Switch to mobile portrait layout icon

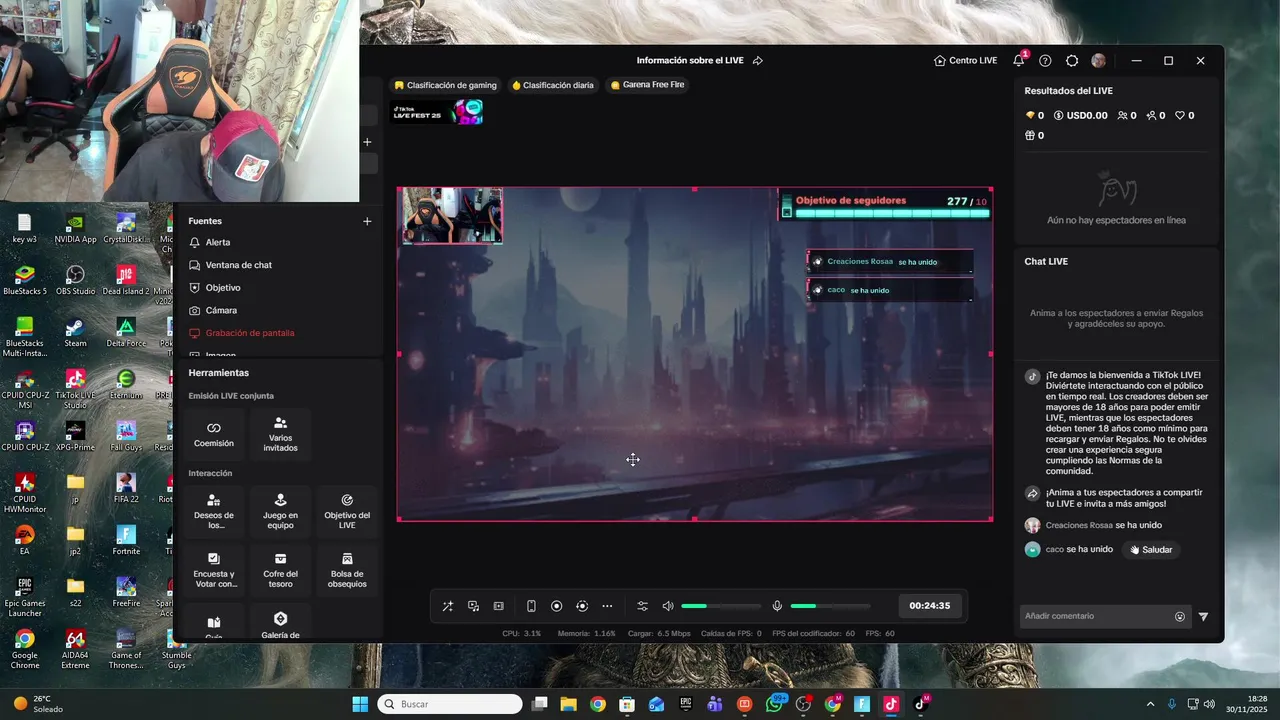pos(531,606)
